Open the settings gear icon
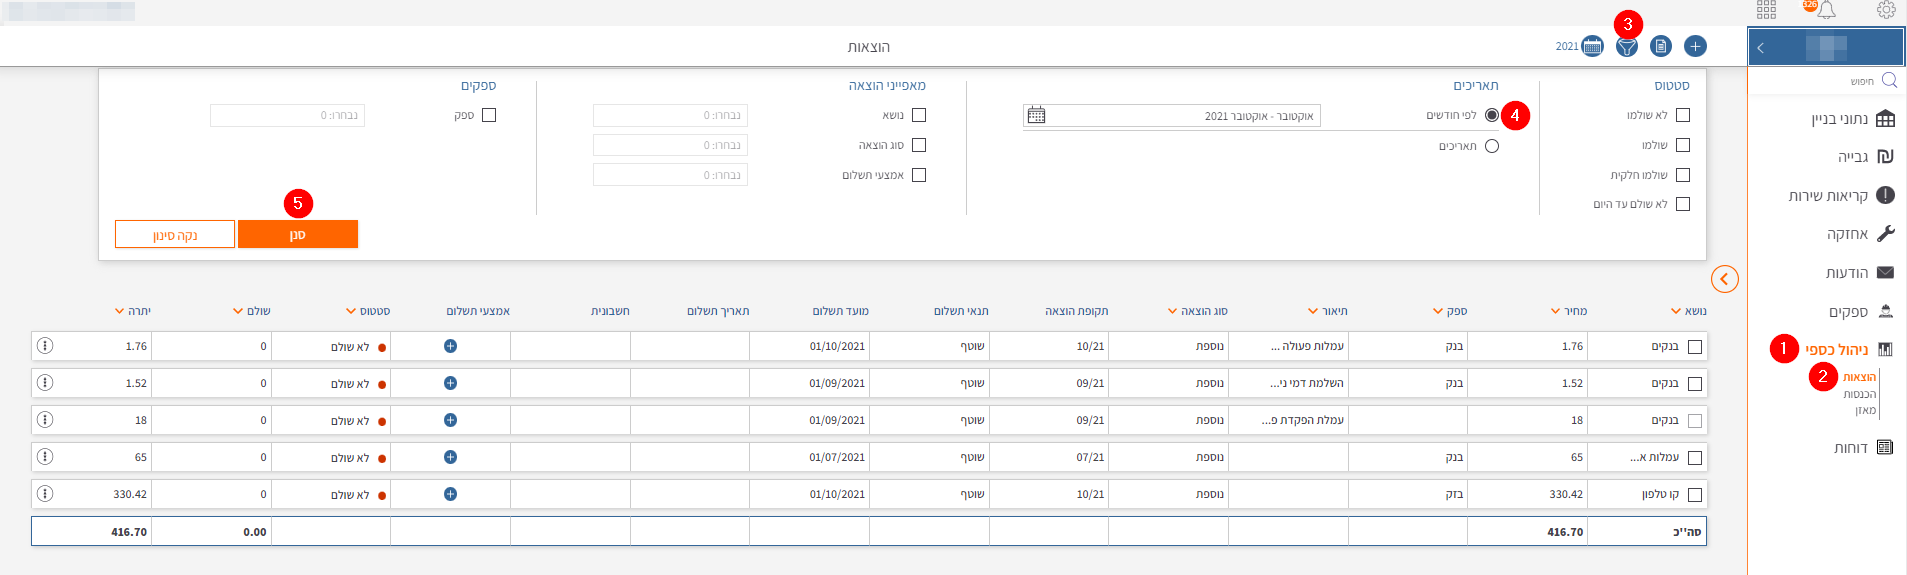The width and height of the screenshot is (1907, 575). [x=1886, y=10]
